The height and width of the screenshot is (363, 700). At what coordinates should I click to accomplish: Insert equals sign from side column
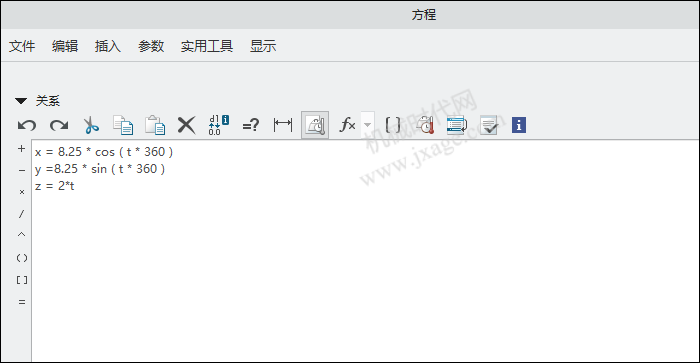pos(21,302)
